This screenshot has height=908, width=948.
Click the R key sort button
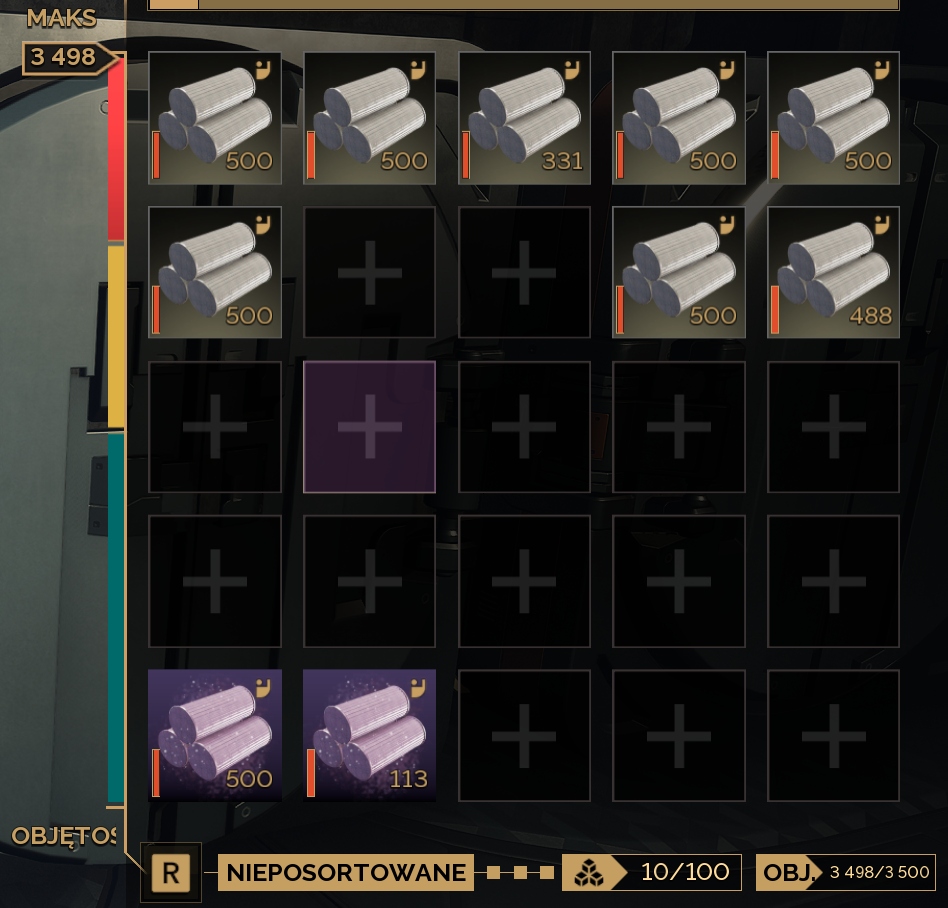coord(170,873)
